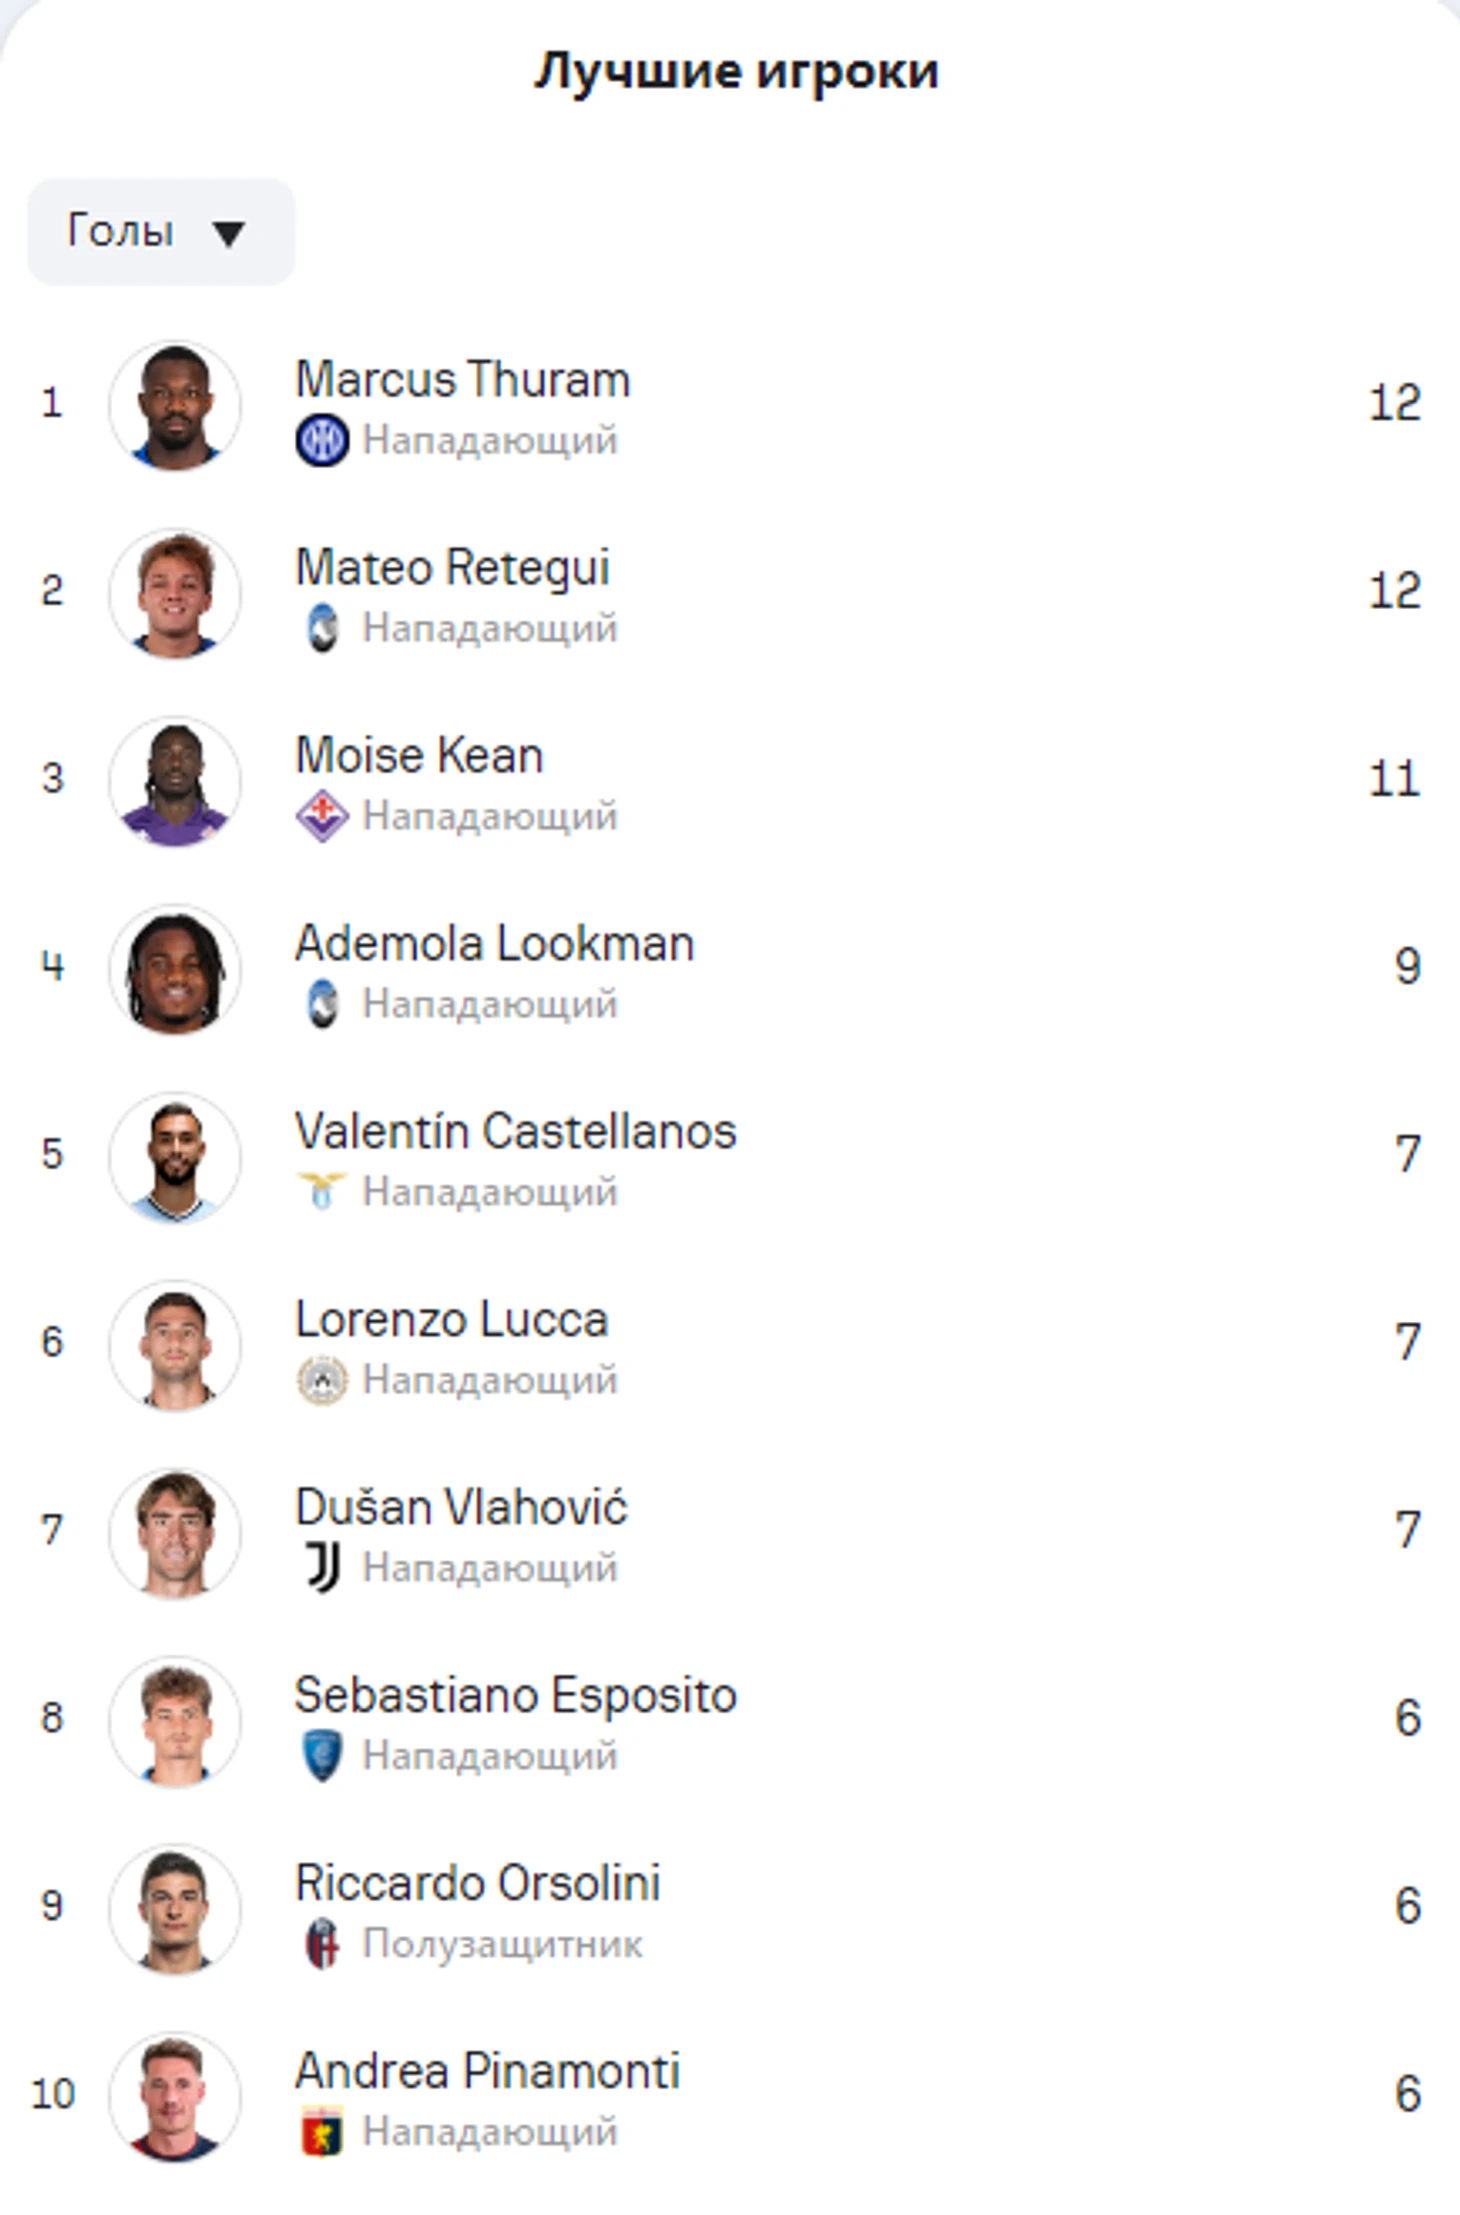
Task: Click Riccardo Orsolini's name
Action: (477, 1884)
